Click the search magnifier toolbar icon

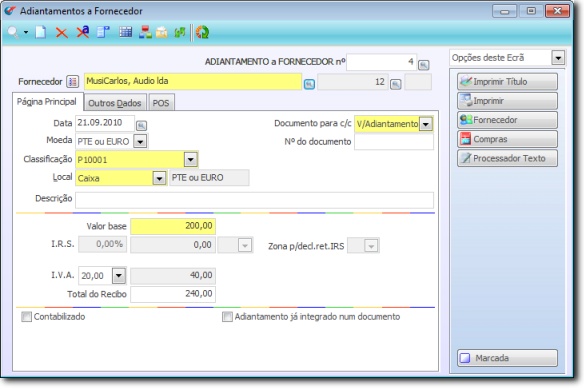13,32
